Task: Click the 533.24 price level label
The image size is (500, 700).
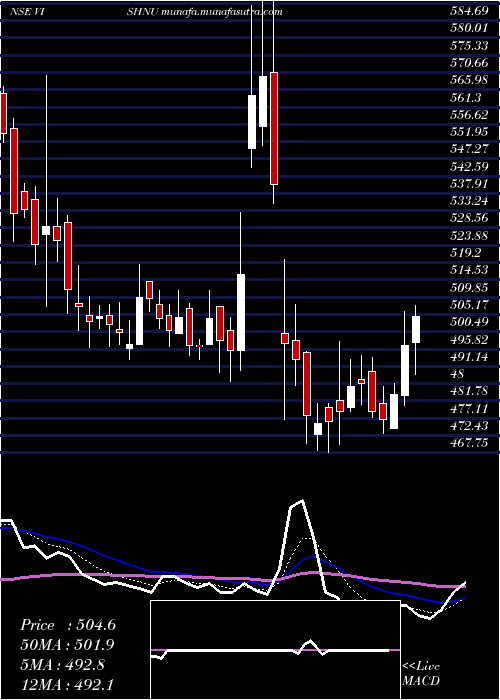Action: 469,201
